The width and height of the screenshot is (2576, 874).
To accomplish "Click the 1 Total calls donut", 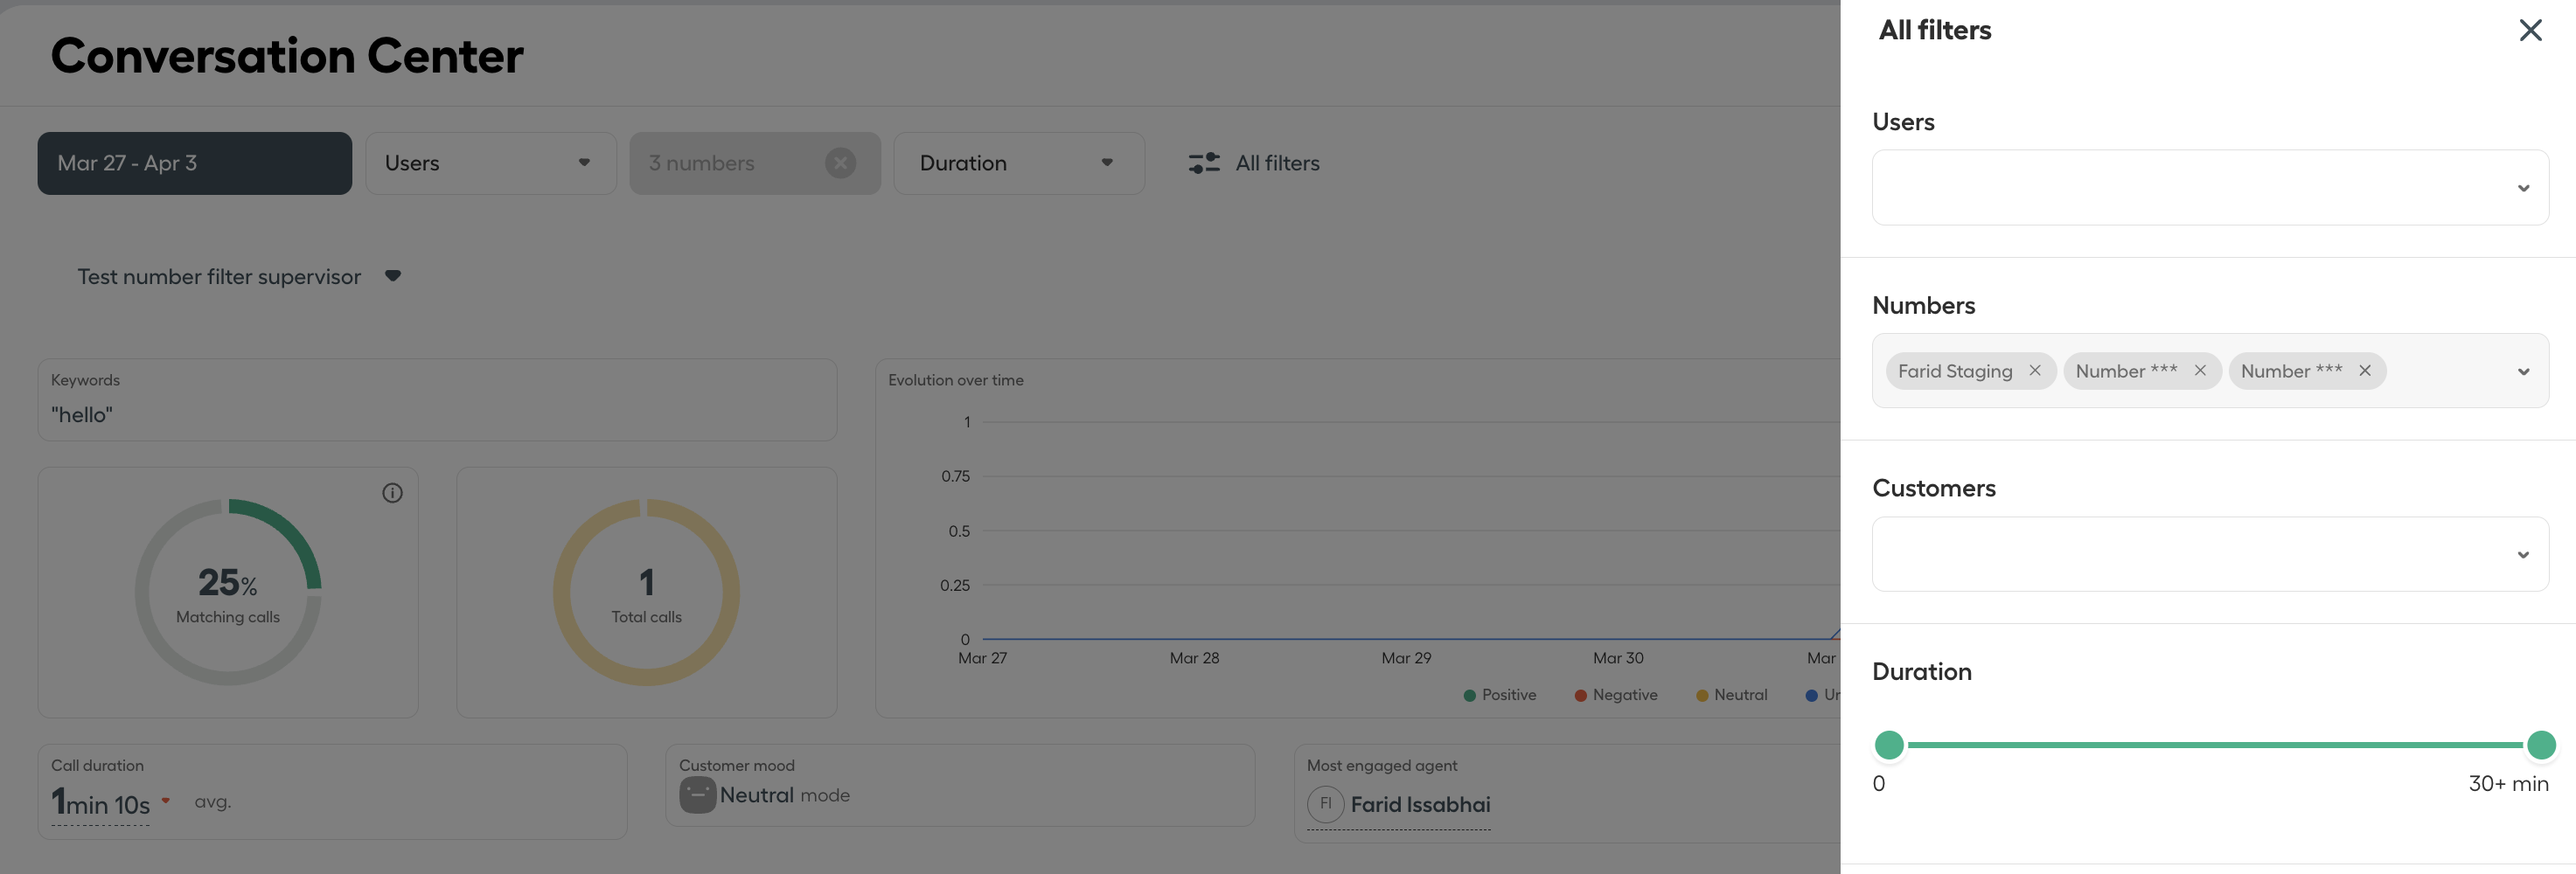I will click(x=646, y=592).
